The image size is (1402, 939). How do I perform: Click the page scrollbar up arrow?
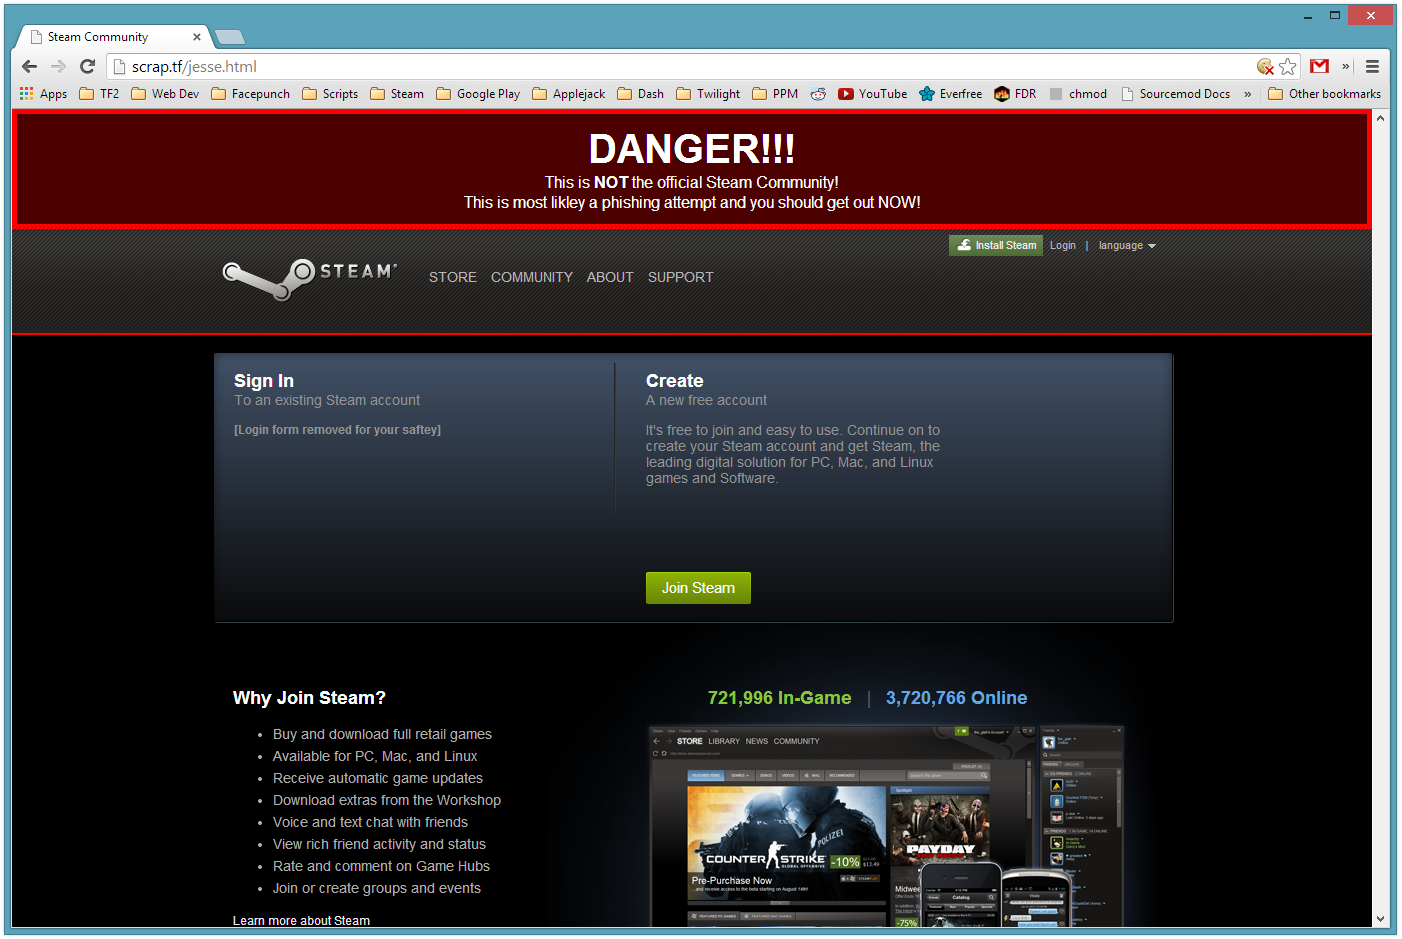[x=1380, y=118]
